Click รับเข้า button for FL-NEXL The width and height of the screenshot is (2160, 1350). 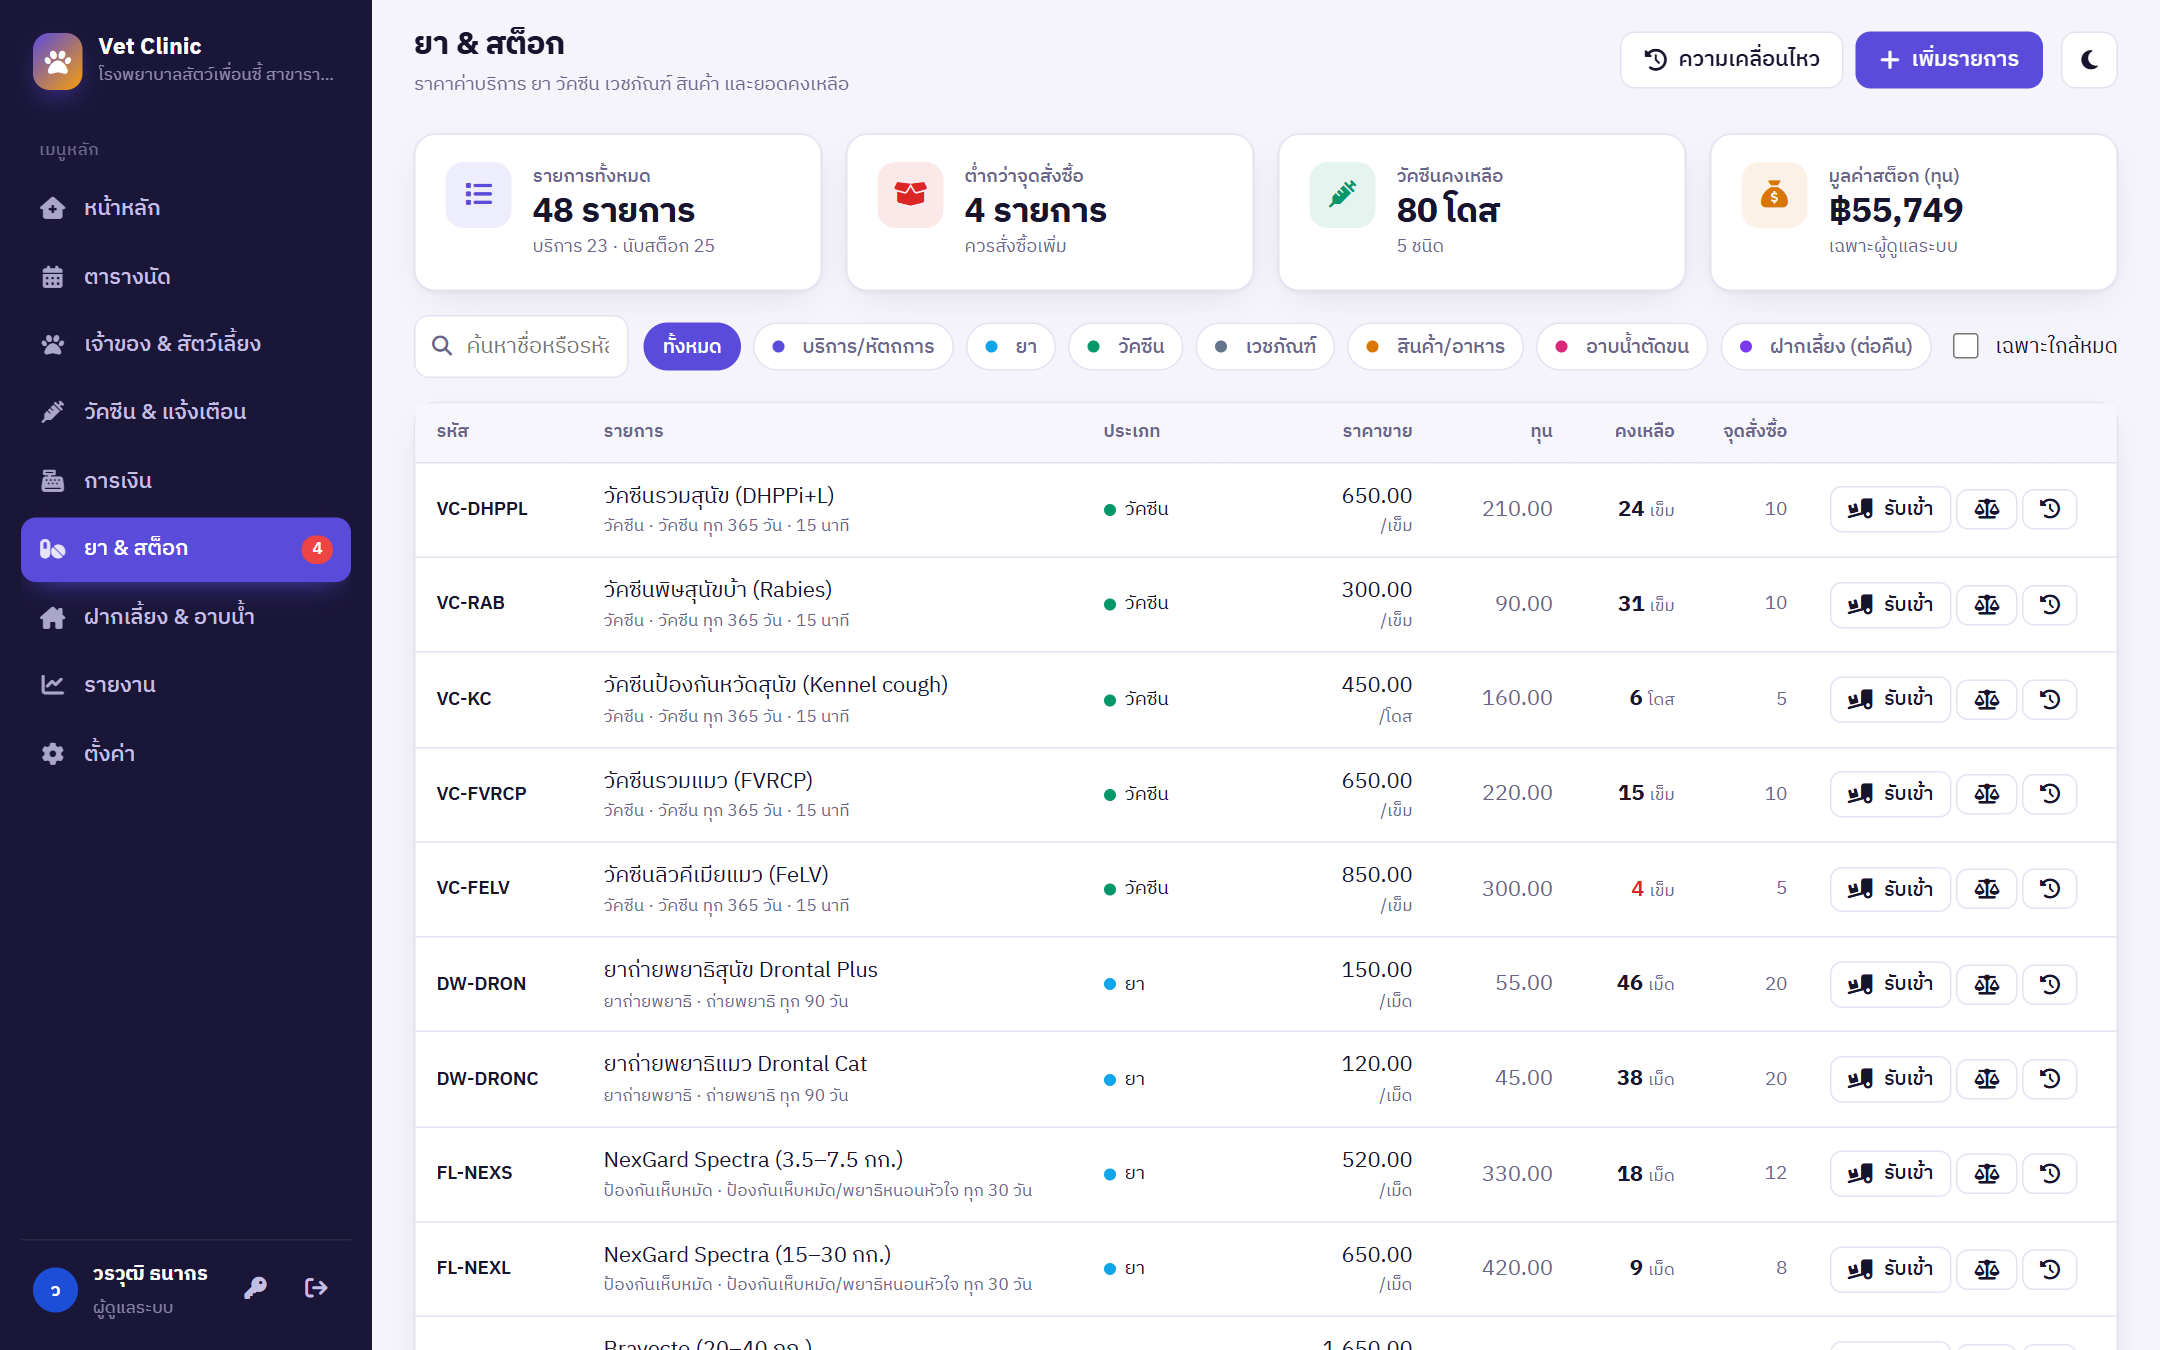point(1890,1269)
